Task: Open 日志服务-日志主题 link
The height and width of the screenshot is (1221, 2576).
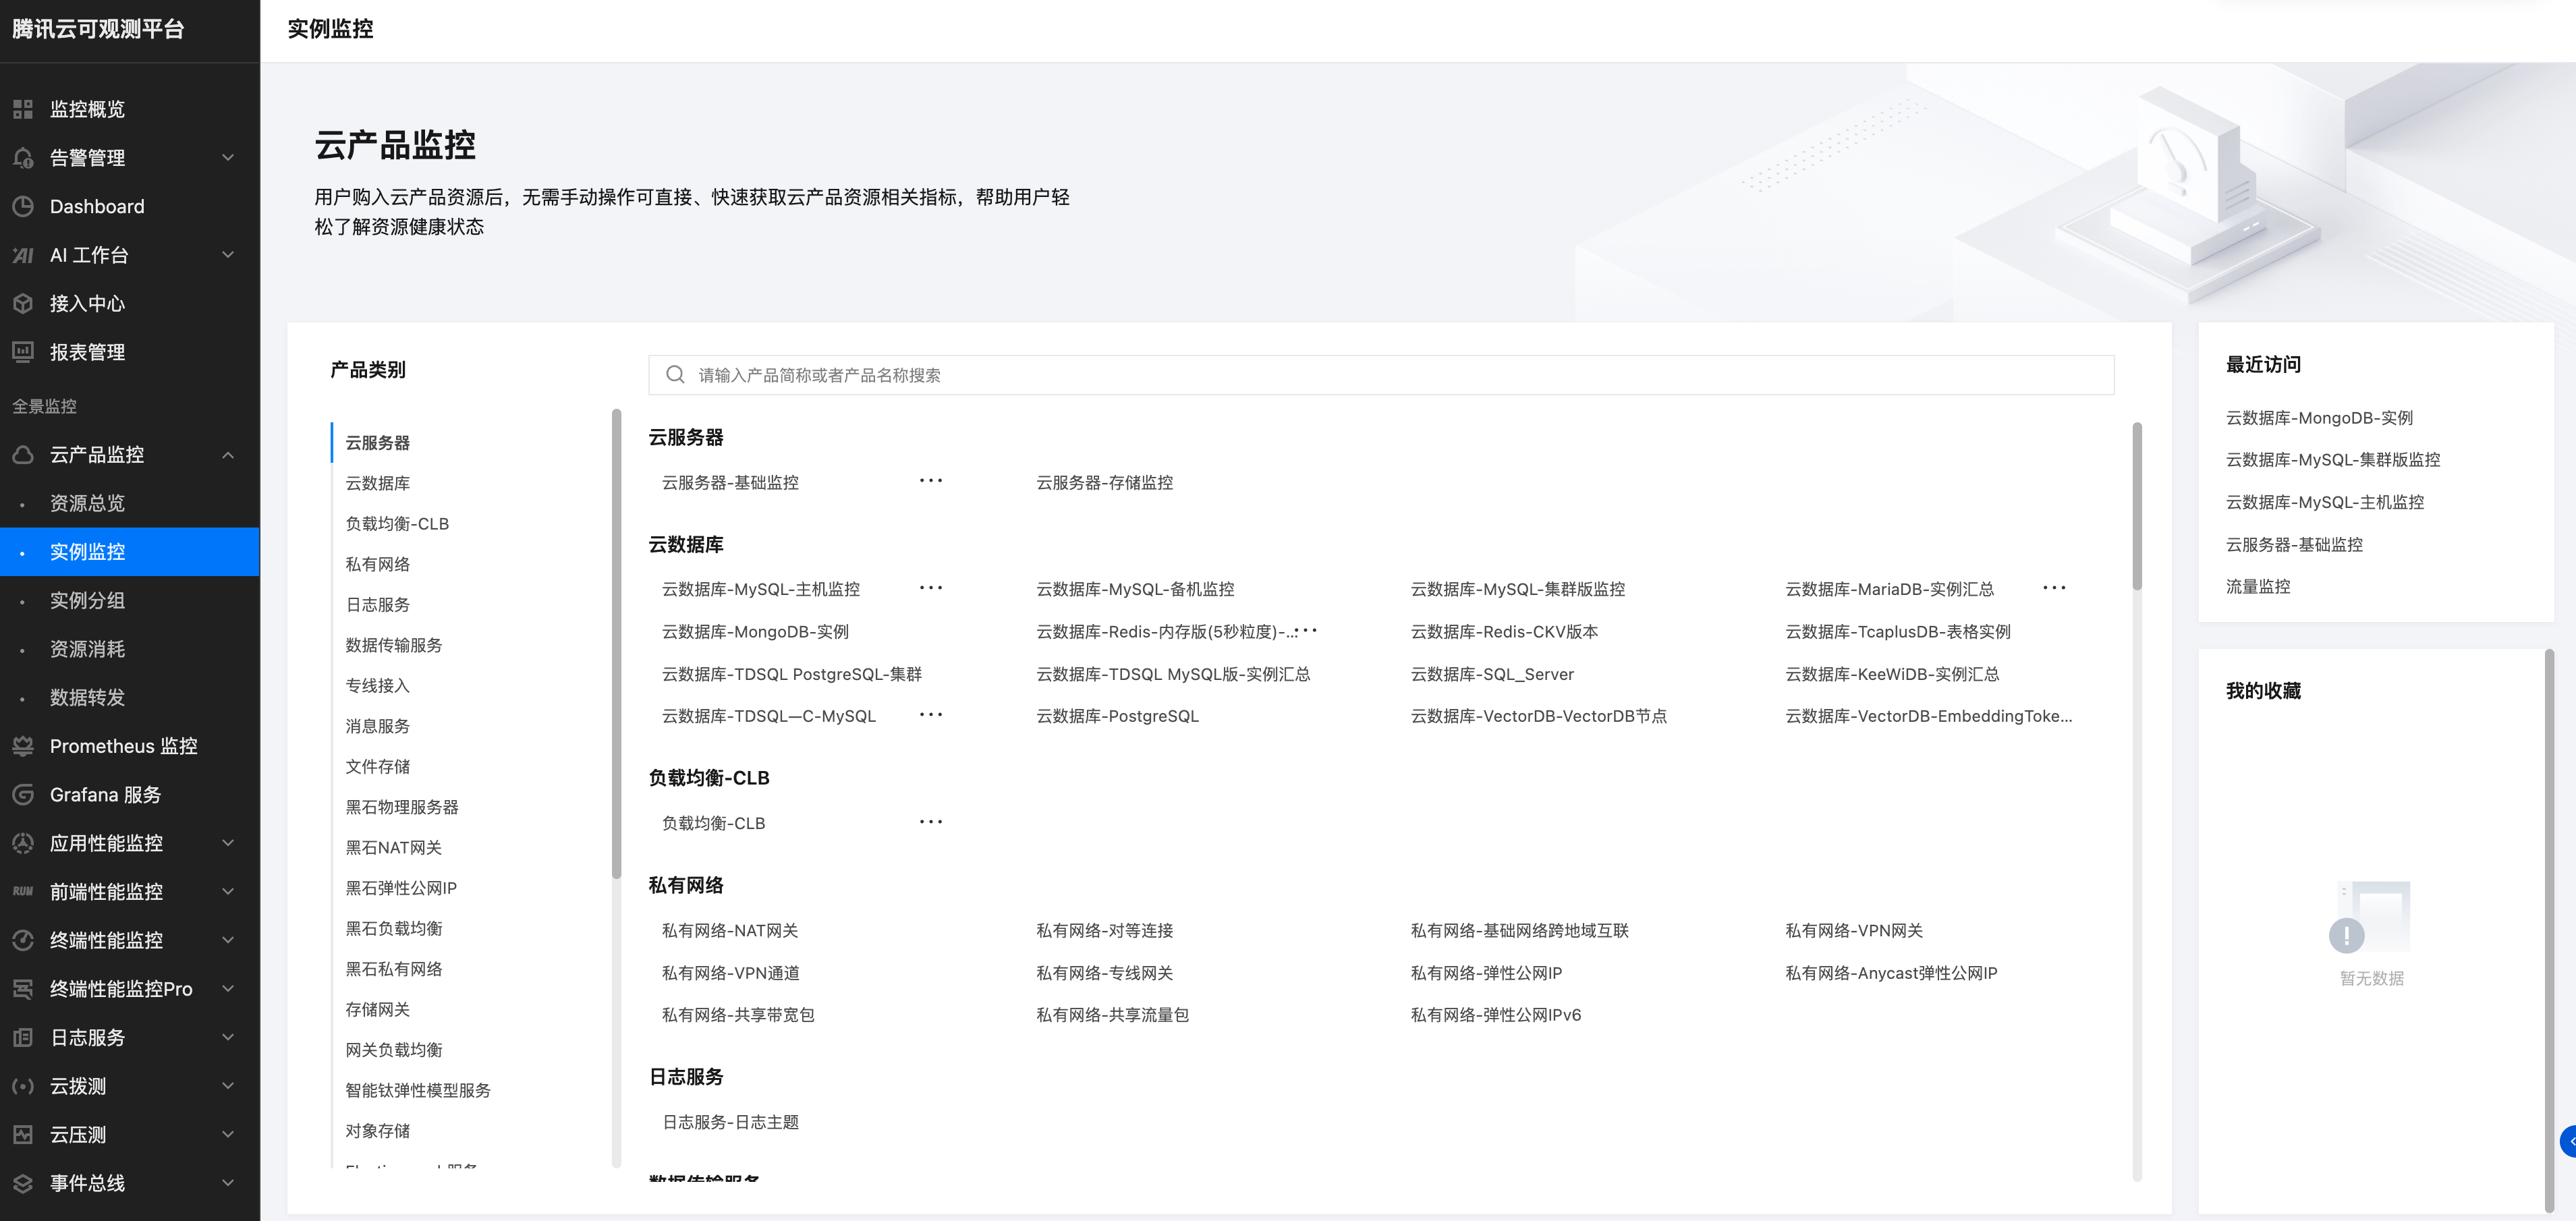Action: click(x=730, y=1122)
